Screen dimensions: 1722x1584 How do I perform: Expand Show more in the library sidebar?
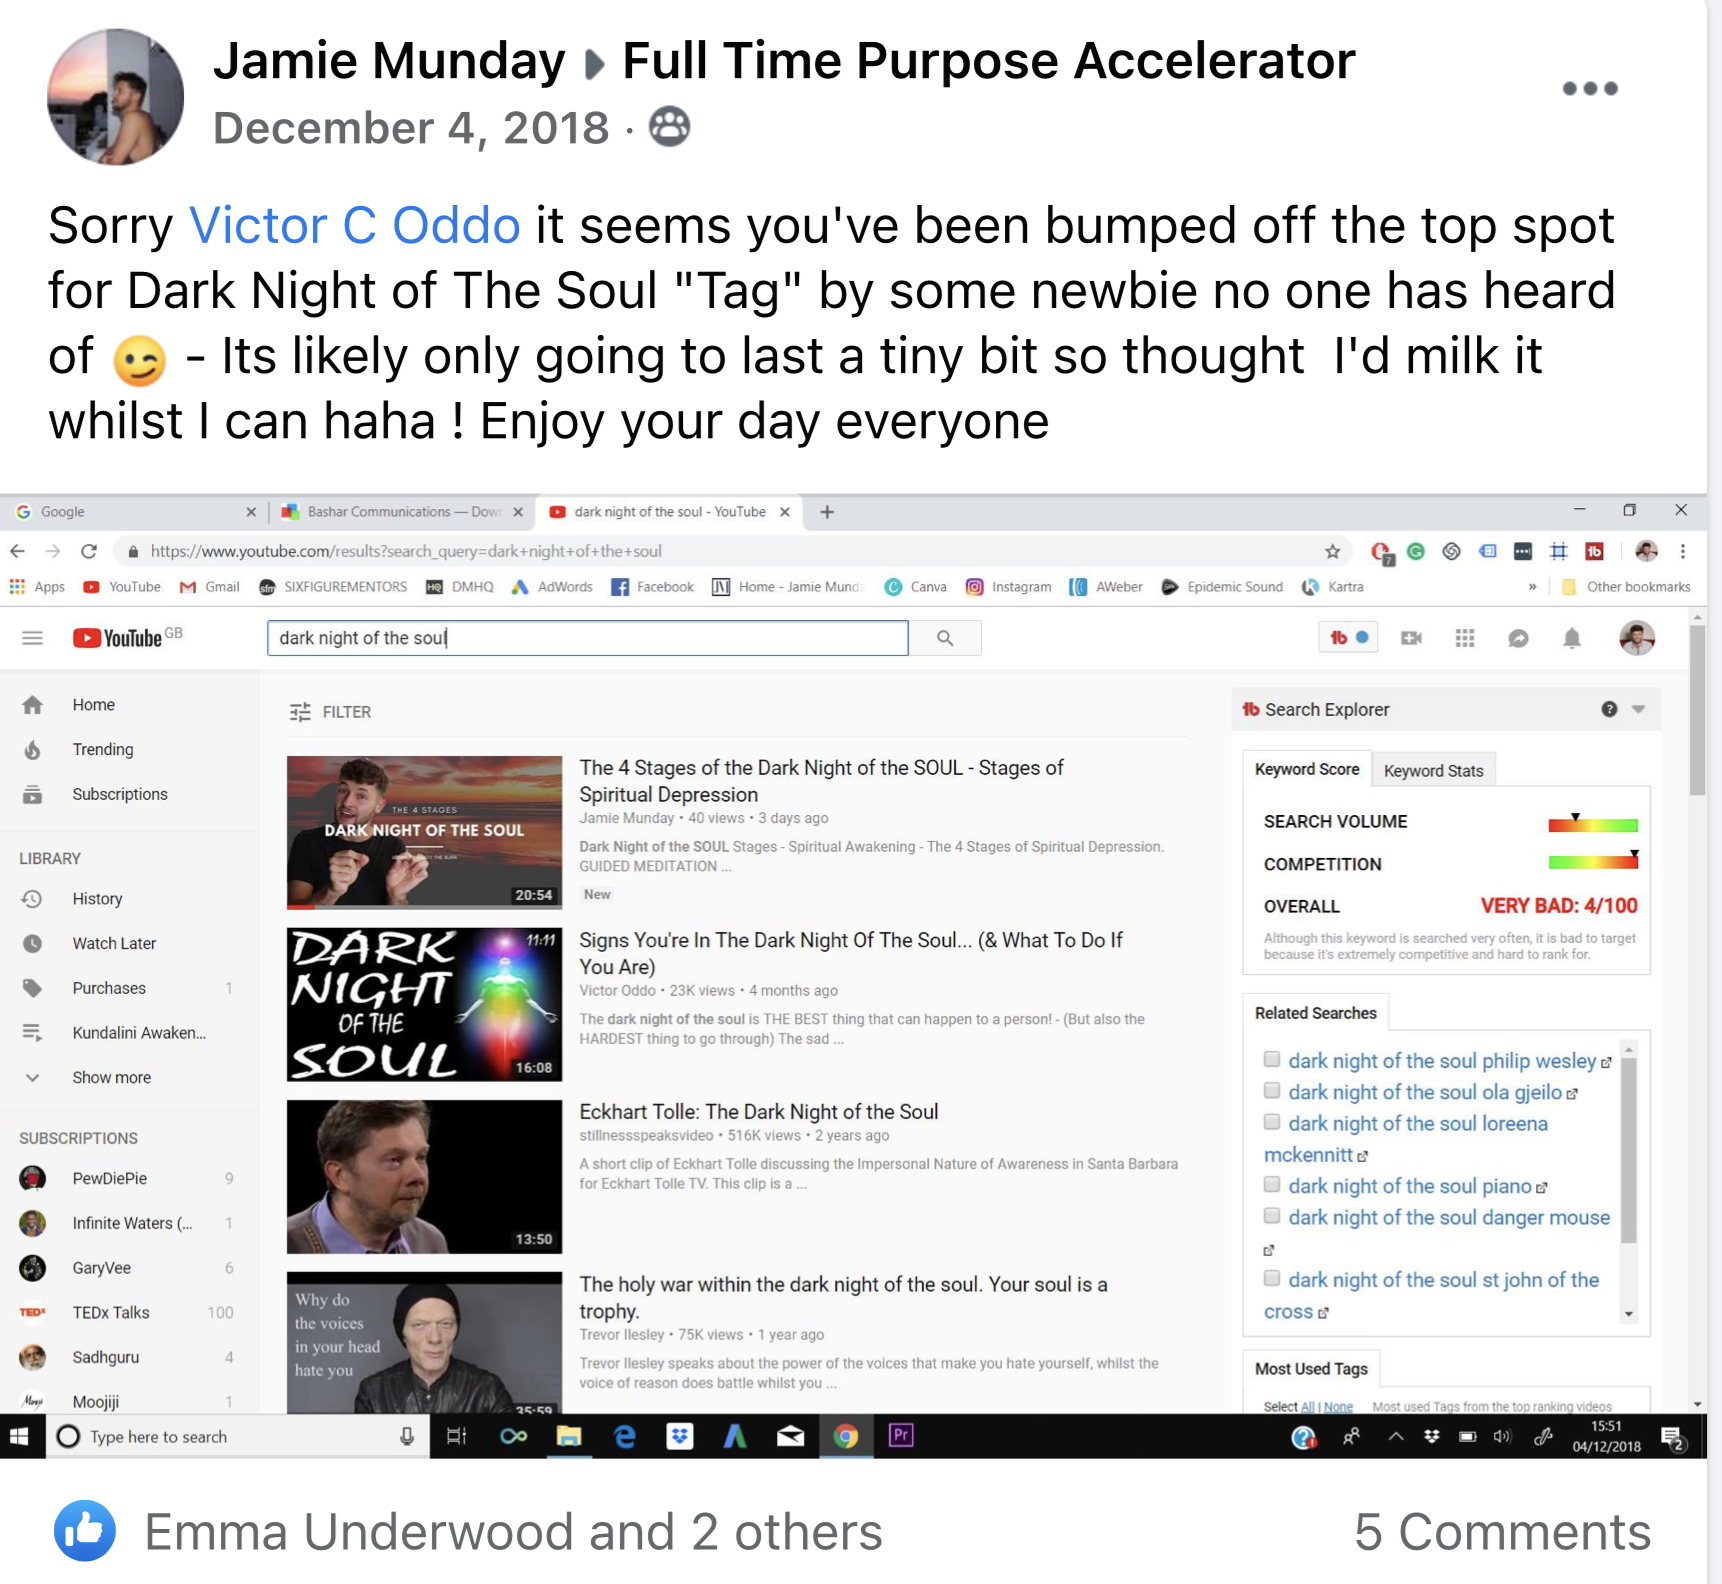click(111, 1077)
